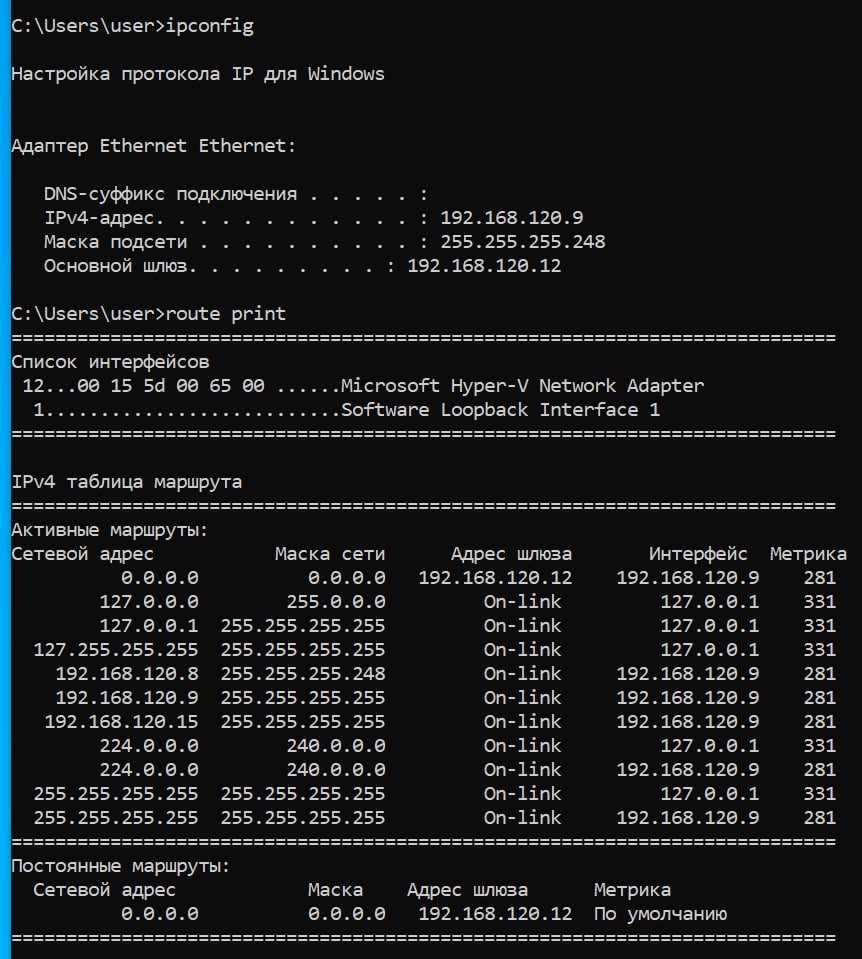
Task: Select network address 127.255.255.255
Action: [116, 650]
